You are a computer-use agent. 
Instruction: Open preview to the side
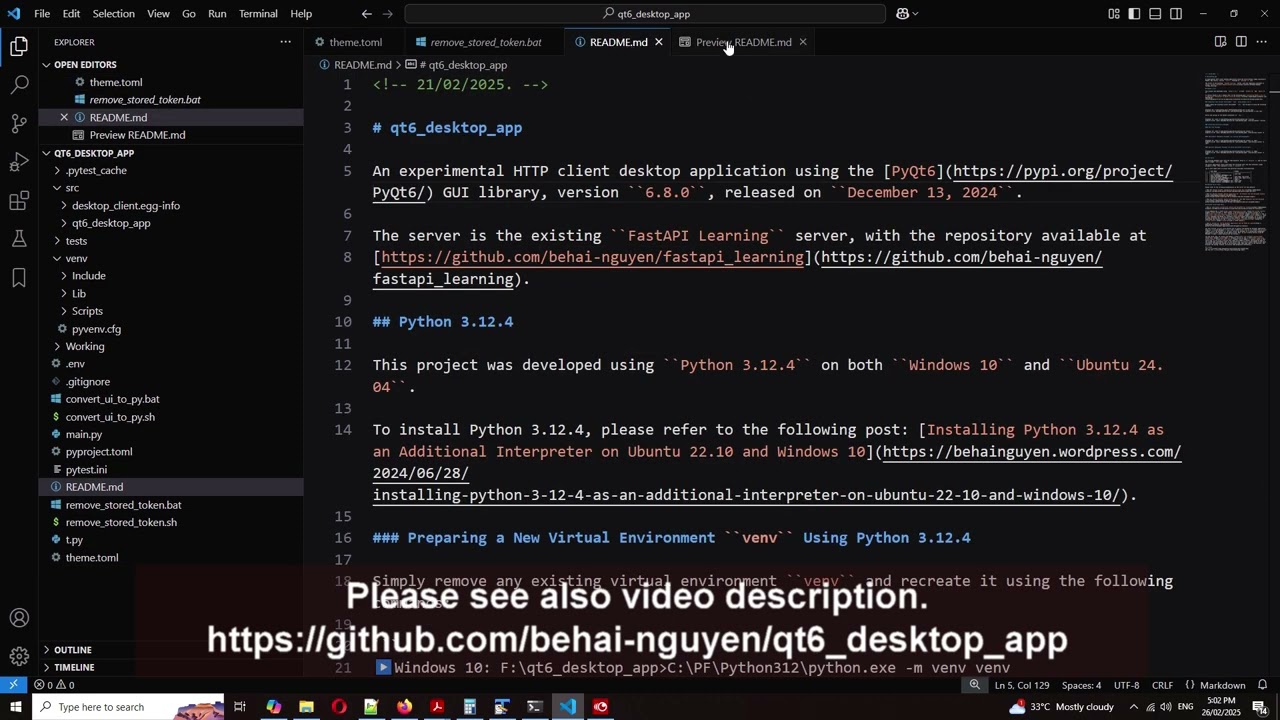click(x=1220, y=42)
